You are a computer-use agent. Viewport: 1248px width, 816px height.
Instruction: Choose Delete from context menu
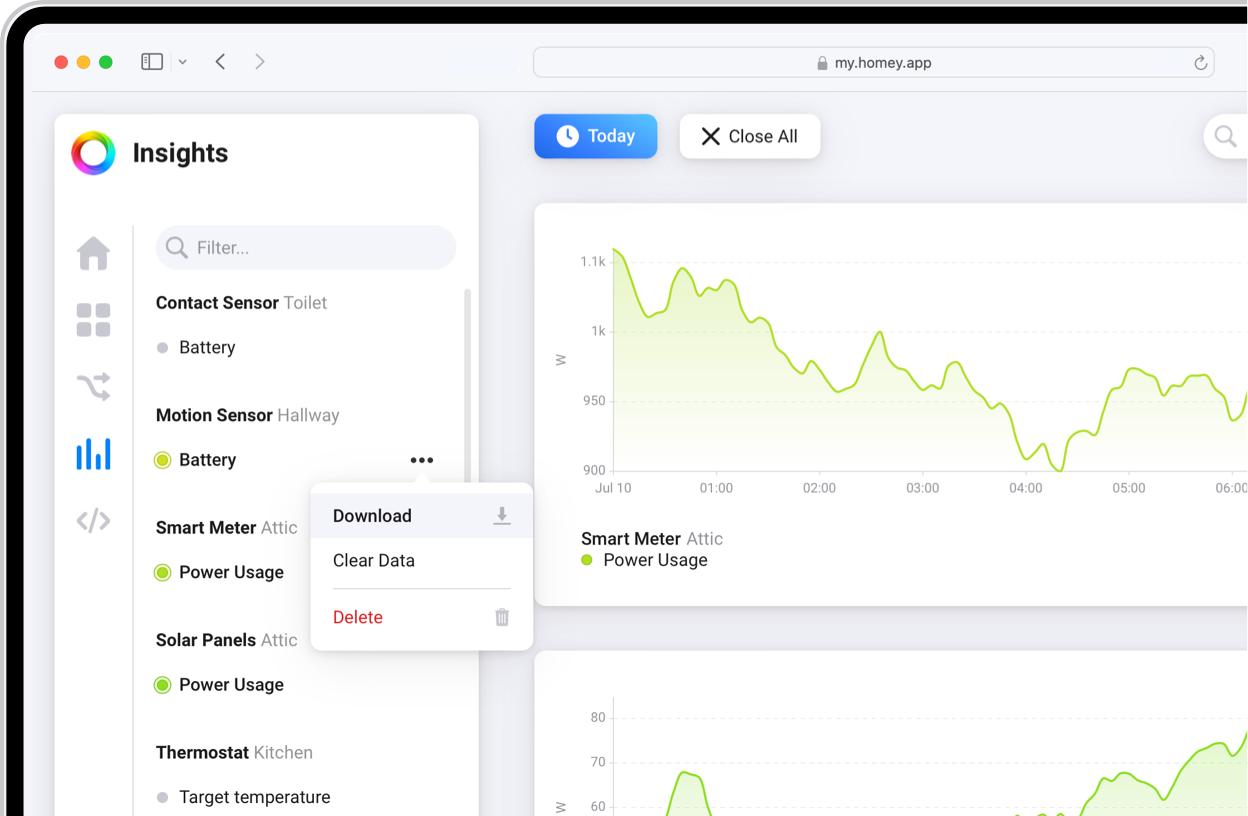pos(421,617)
